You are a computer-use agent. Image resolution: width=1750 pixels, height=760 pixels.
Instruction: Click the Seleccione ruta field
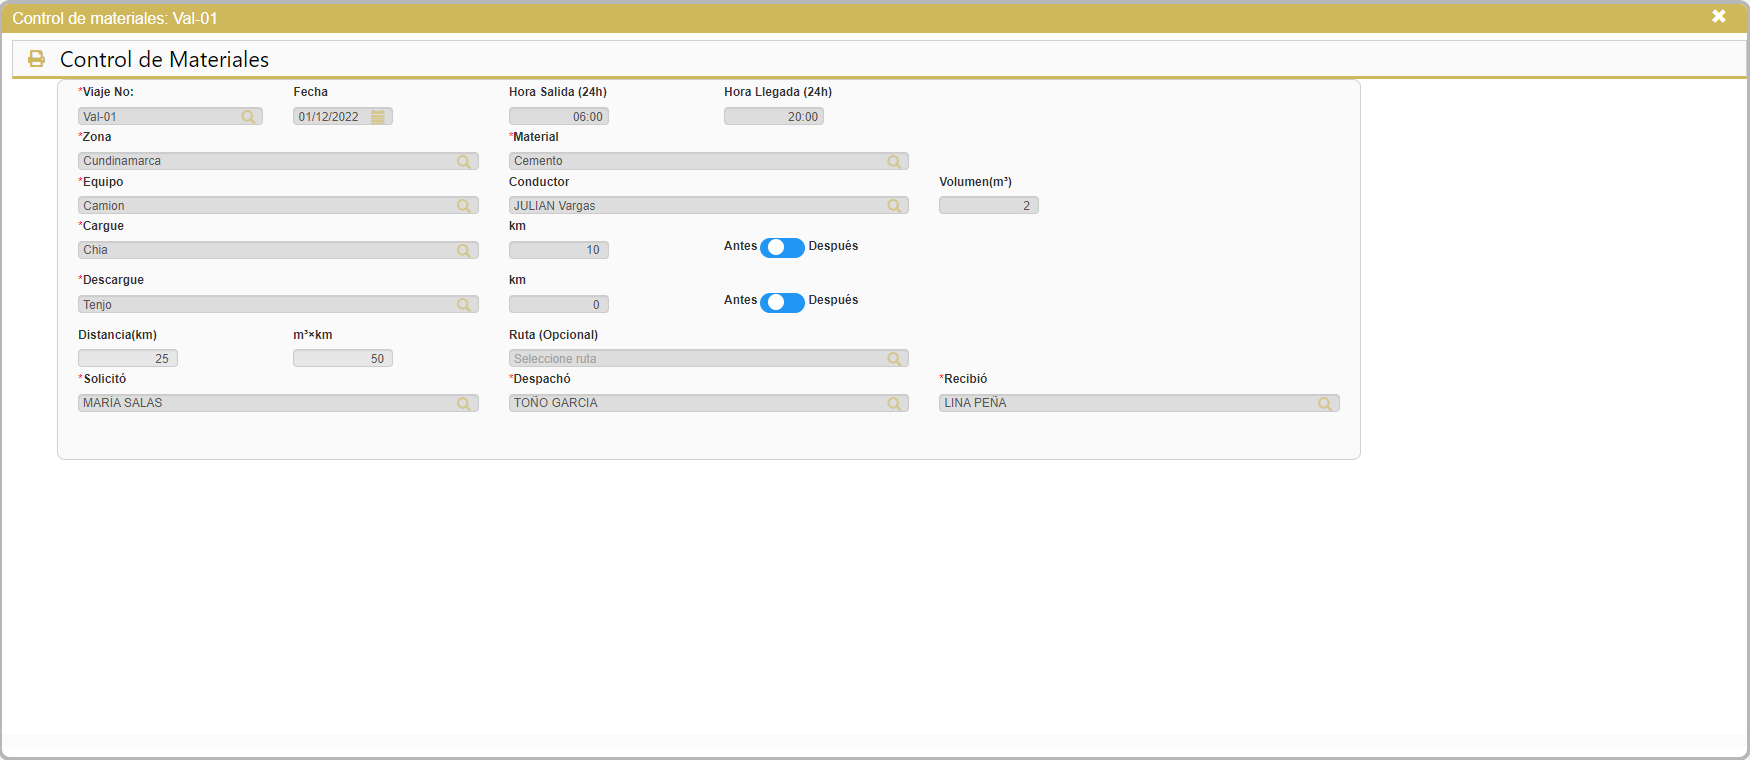709,359
